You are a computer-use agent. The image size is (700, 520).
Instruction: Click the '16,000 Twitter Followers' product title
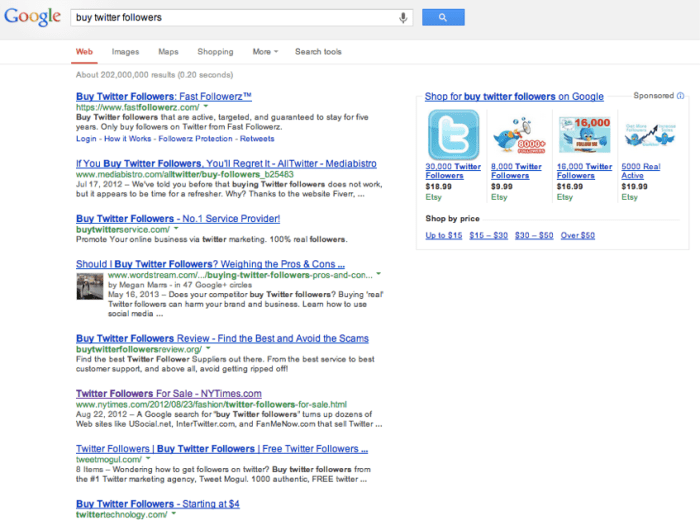pyautogui.click(x=584, y=171)
